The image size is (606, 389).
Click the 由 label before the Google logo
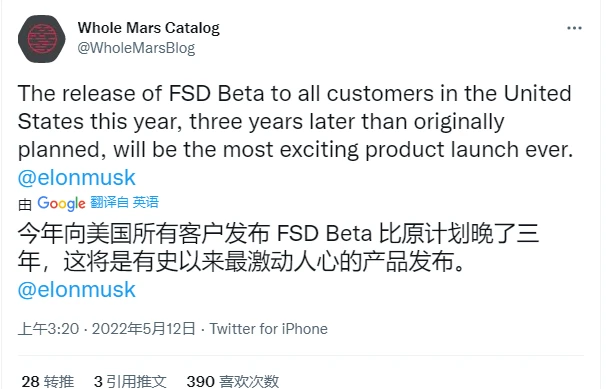[25, 204]
